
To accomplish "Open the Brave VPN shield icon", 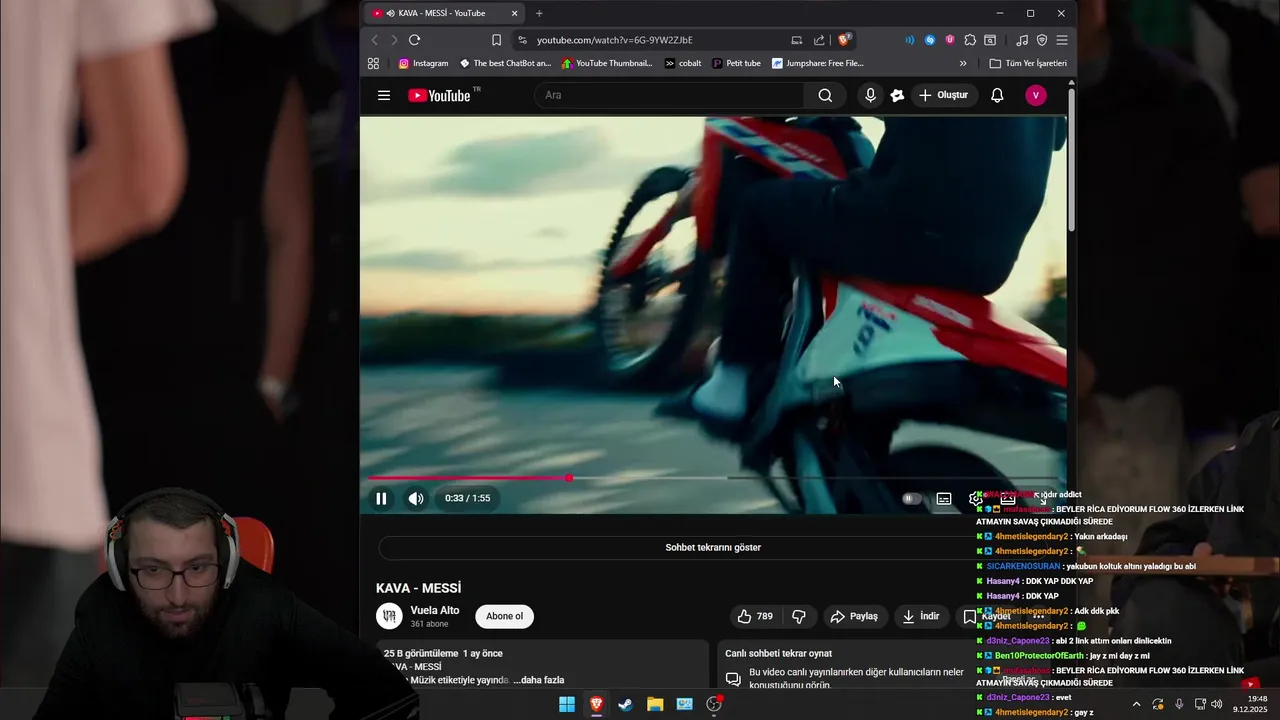I will 1042,40.
